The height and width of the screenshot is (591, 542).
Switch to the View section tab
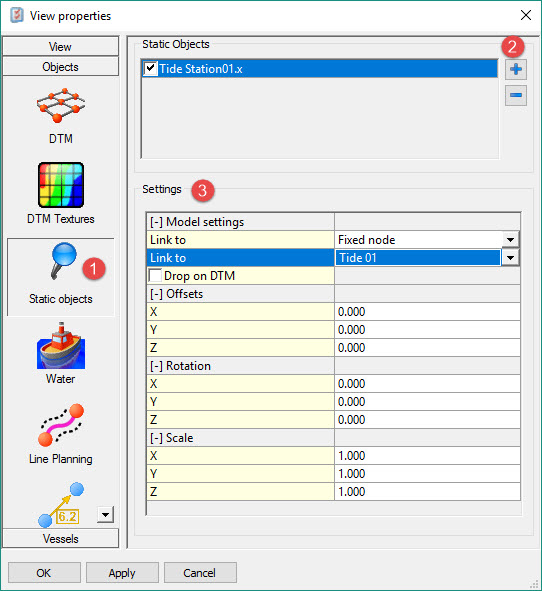61,46
